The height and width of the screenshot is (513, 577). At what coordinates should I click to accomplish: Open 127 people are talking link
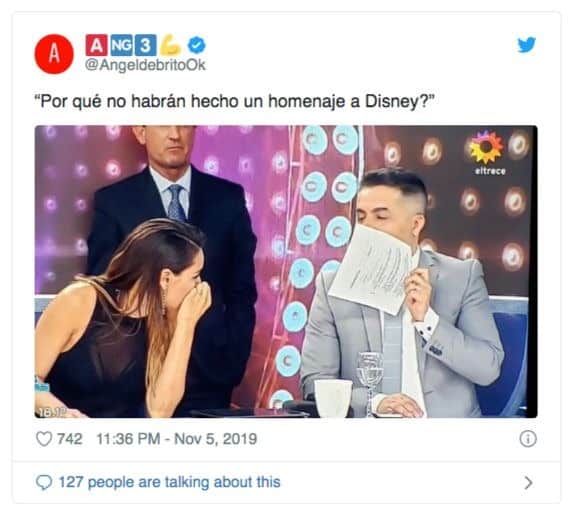click(169, 482)
